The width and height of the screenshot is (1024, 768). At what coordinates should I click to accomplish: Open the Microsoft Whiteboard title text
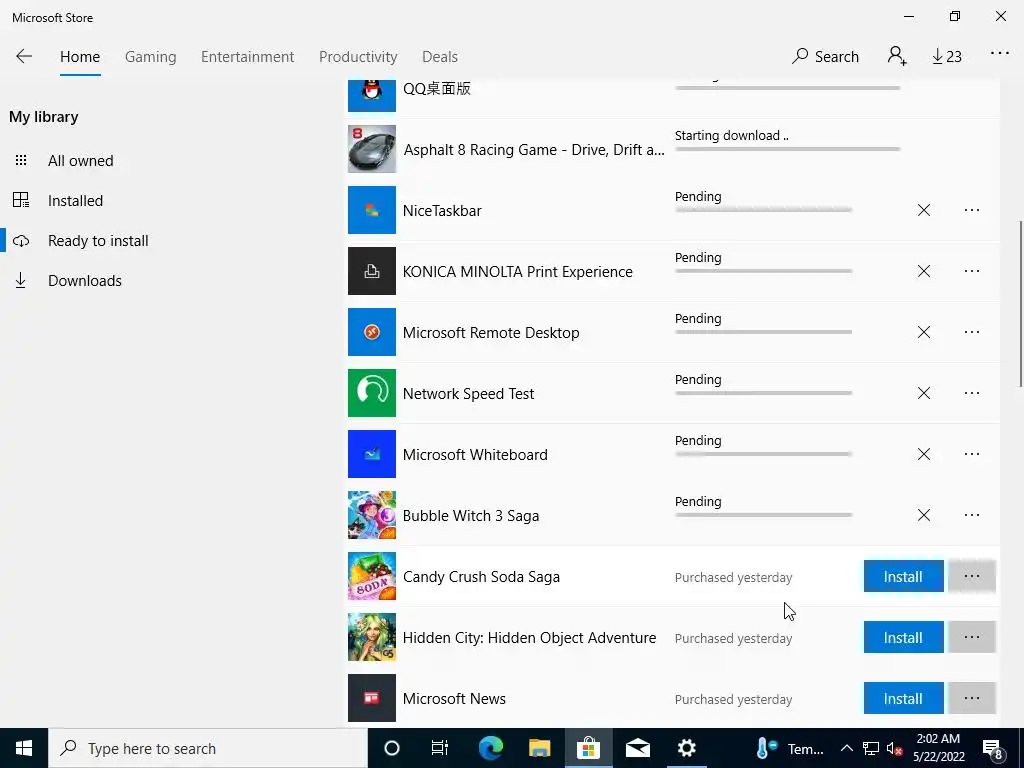(x=475, y=455)
